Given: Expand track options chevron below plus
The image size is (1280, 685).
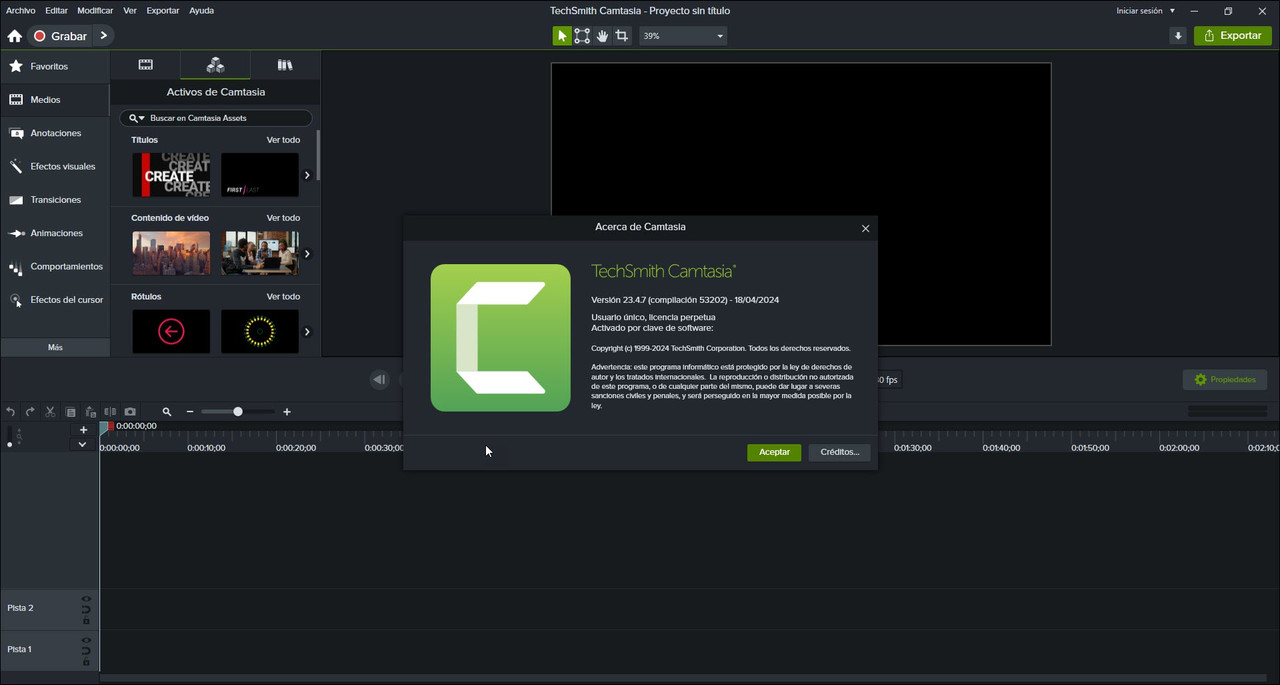Looking at the screenshot, I should coord(83,444).
